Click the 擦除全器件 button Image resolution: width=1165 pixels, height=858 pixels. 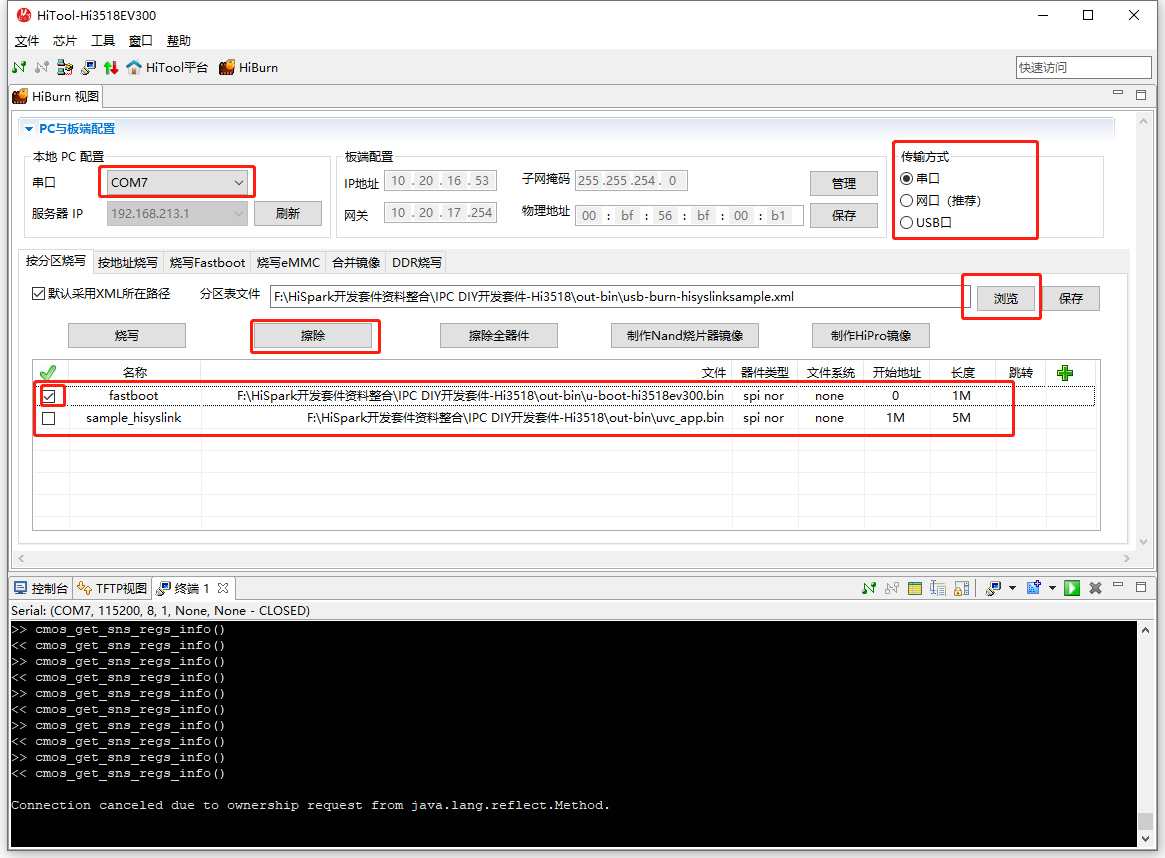click(499, 335)
